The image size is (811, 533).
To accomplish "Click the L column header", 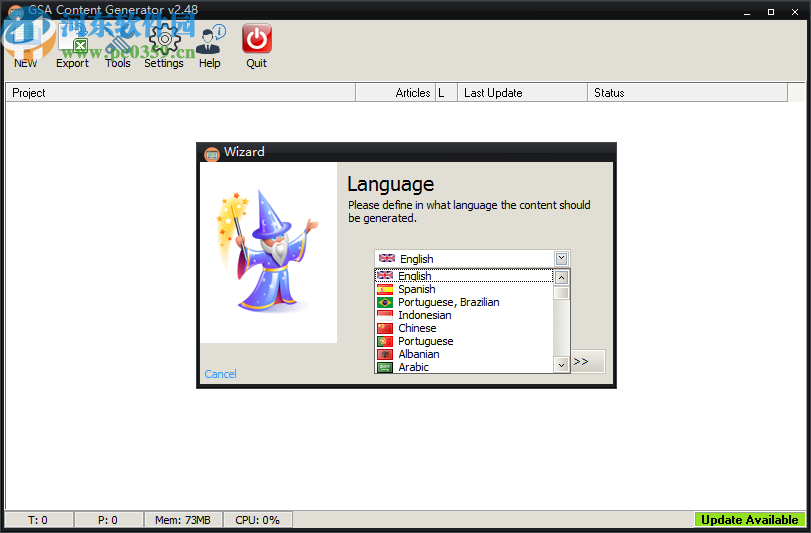I will pyautogui.click(x=446, y=93).
